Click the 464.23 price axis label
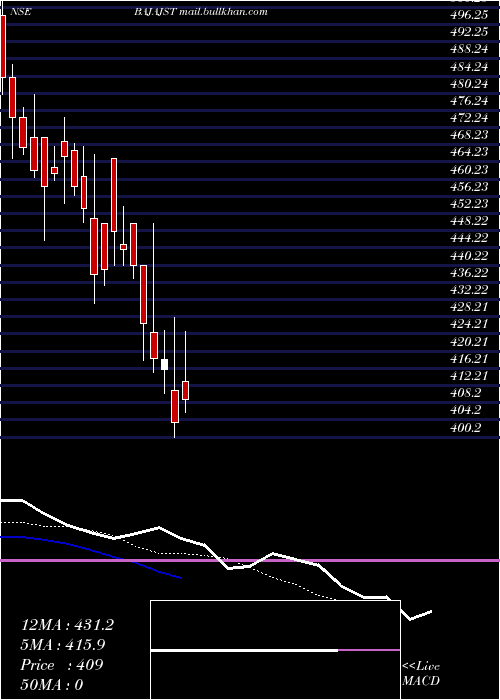Viewport: 500px width, 700px height. click(x=469, y=153)
